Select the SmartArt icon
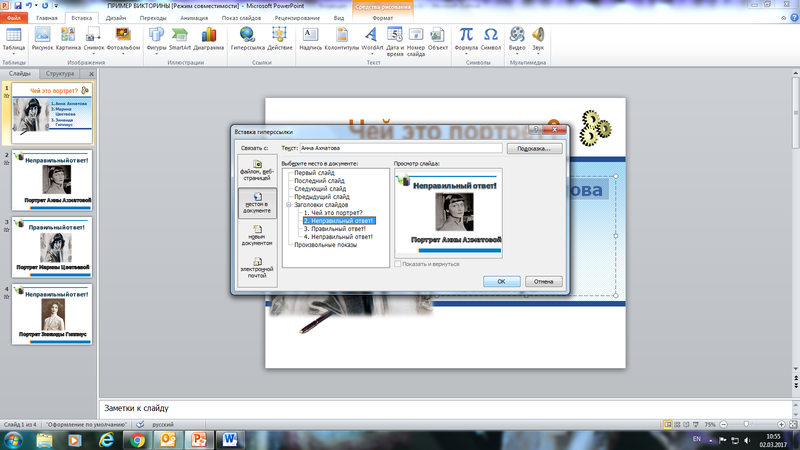Image resolution: width=800 pixels, height=450 pixels. pyautogui.click(x=180, y=39)
